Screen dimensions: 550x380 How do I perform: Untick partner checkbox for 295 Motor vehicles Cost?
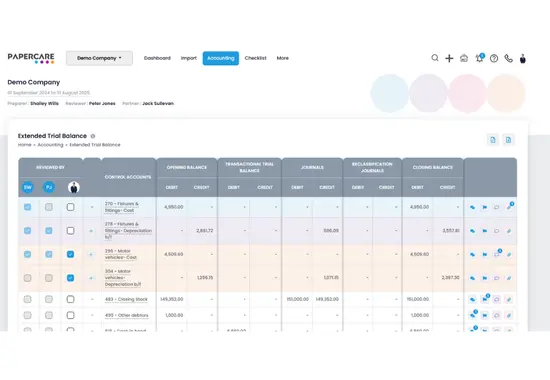click(71, 254)
